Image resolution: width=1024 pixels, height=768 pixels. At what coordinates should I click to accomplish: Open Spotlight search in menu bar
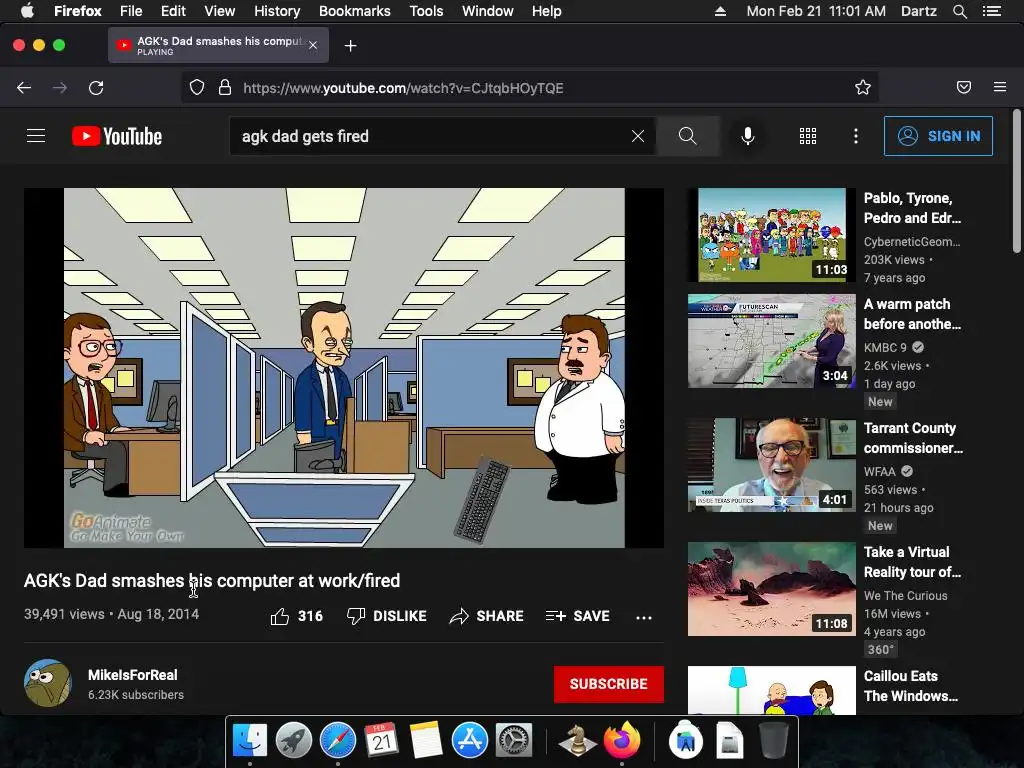click(959, 11)
